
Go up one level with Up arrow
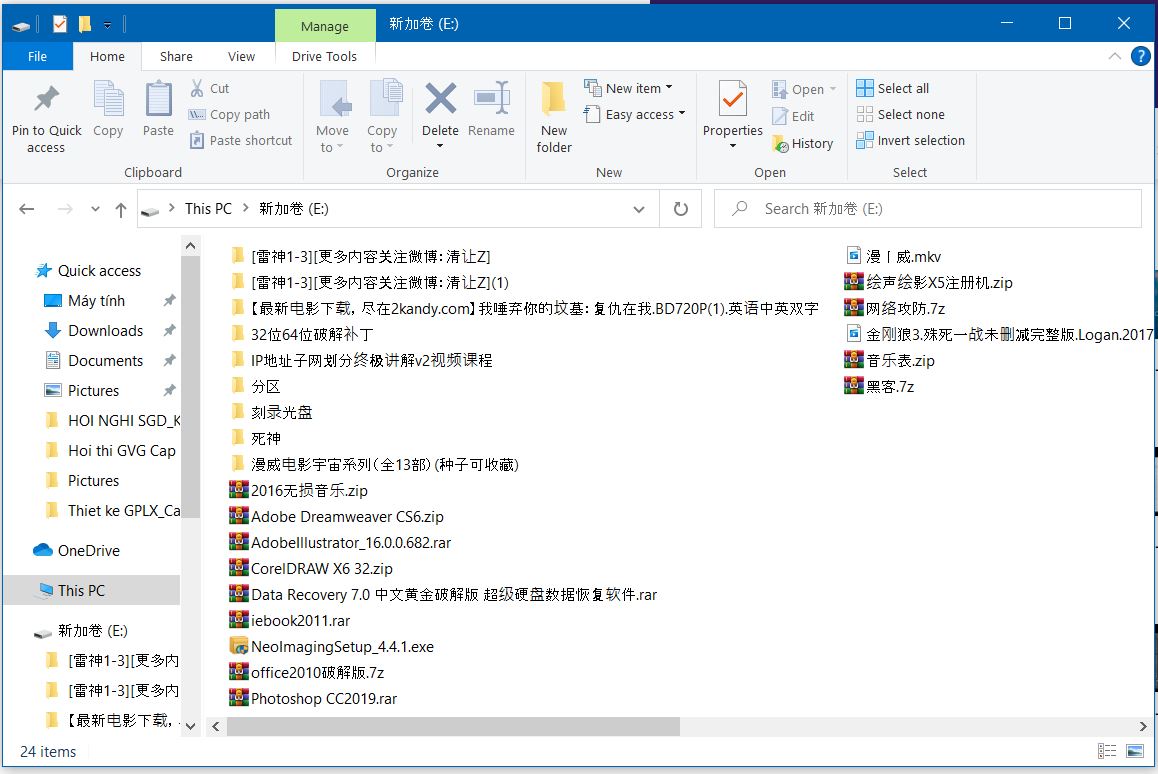(121, 209)
